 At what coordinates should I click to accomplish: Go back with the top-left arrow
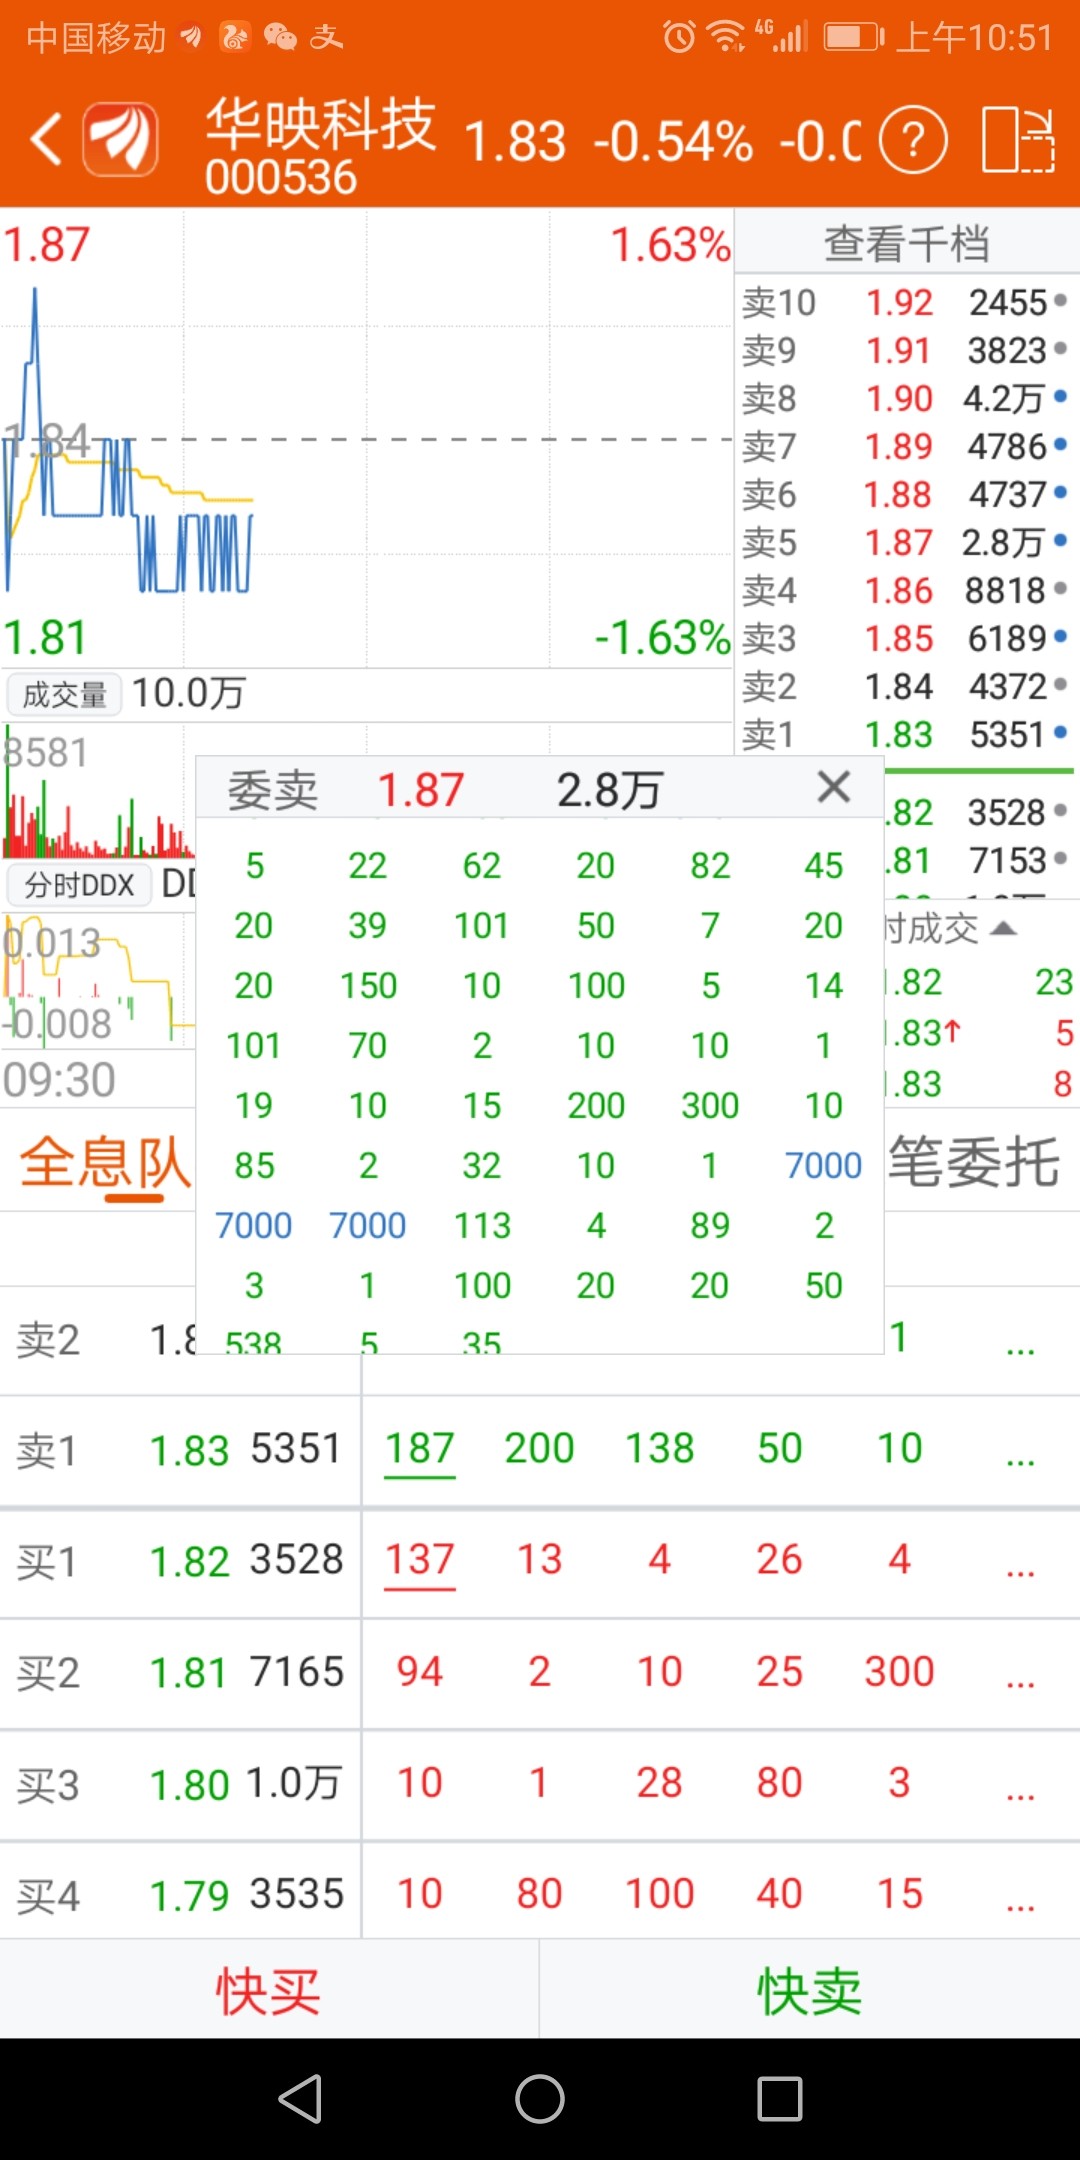coord(46,138)
